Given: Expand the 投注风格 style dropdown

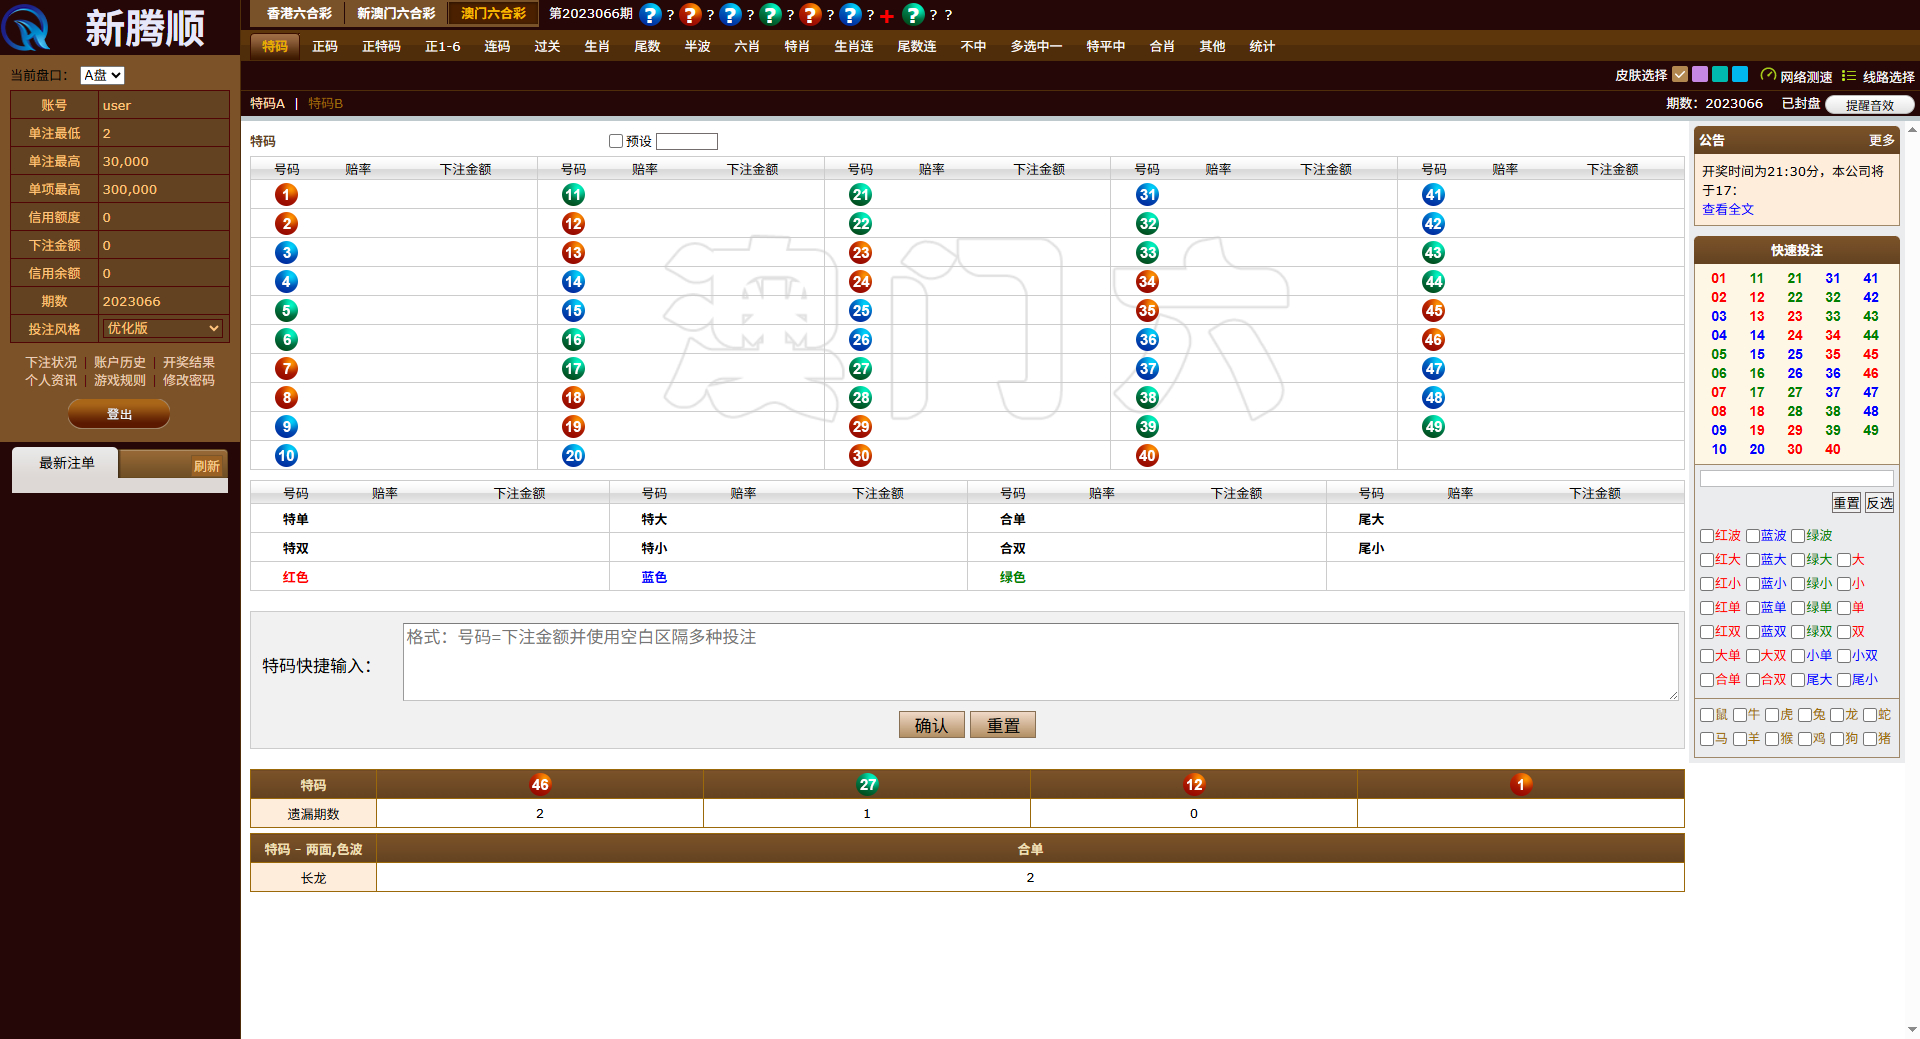Looking at the screenshot, I should tap(163, 328).
